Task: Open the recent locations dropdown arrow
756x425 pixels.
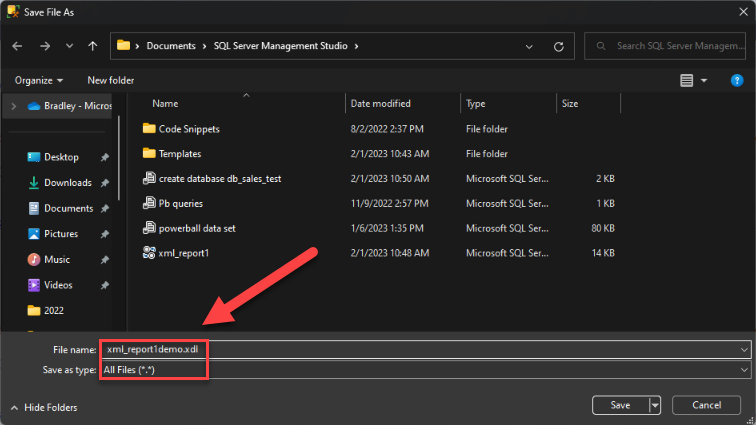Action: [69, 46]
